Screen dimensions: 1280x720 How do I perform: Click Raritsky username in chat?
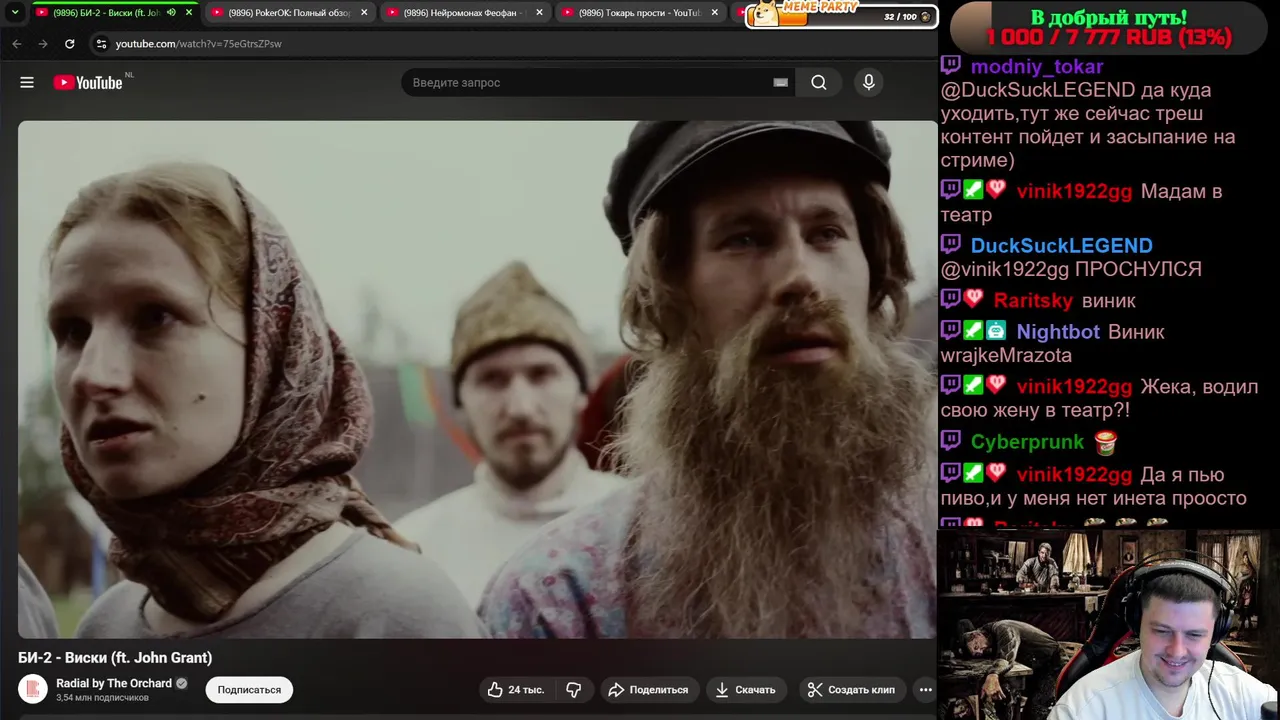1033,300
